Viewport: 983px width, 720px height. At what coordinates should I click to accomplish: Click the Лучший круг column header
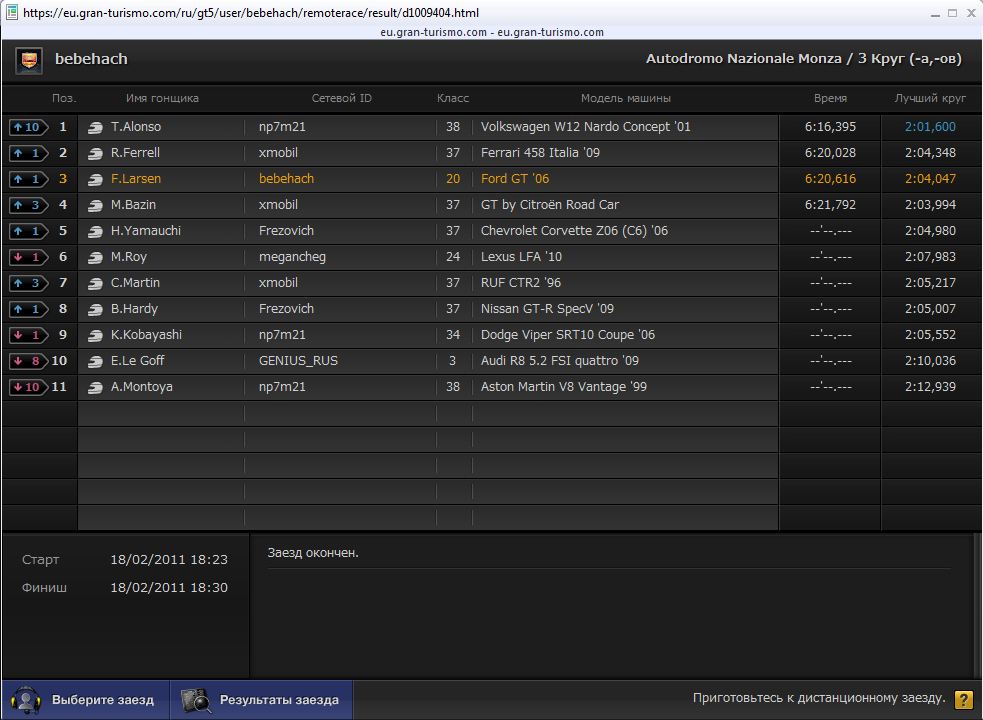pyautogui.click(x=930, y=98)
